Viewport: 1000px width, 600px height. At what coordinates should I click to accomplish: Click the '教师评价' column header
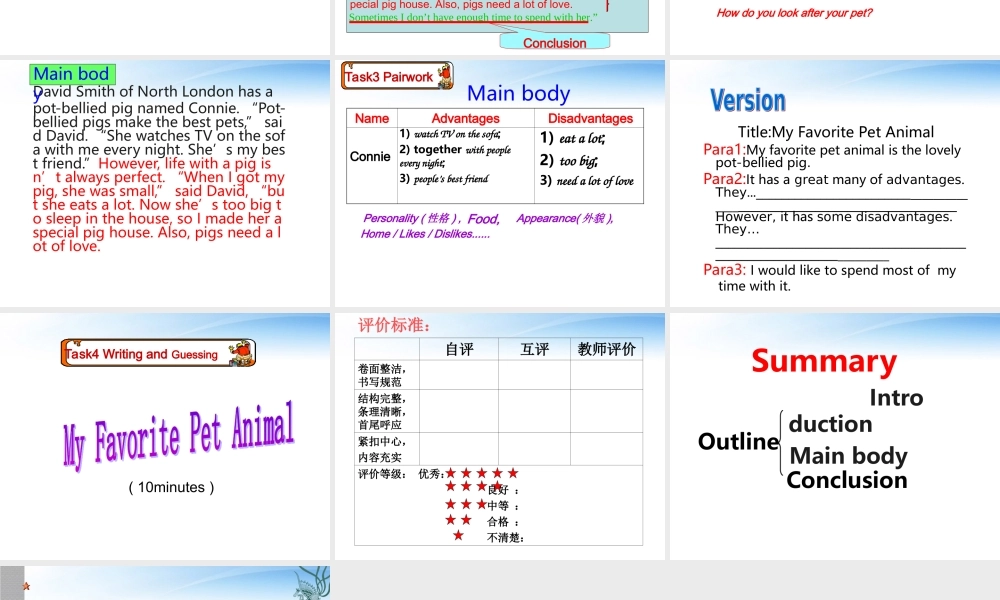click(607, 349)
